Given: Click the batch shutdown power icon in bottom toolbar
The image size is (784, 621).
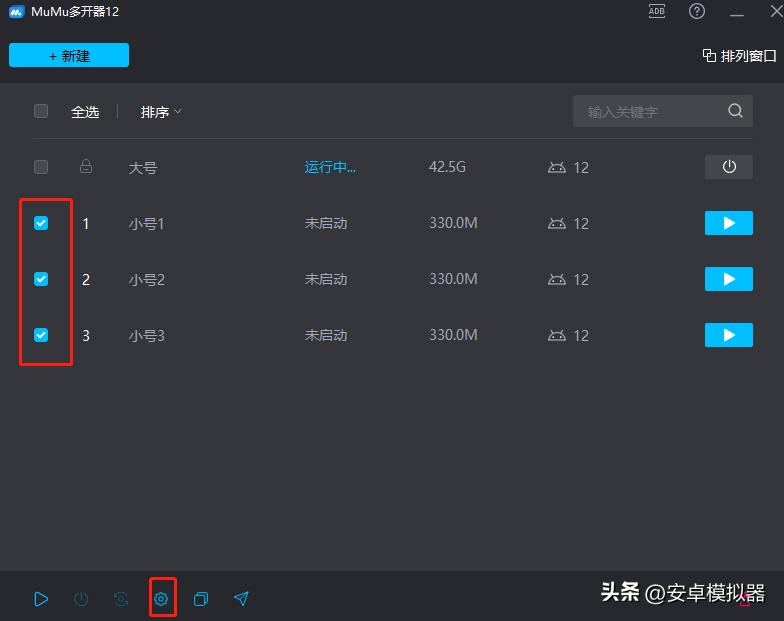Looking at the screenshot, I should click(81, 598).
